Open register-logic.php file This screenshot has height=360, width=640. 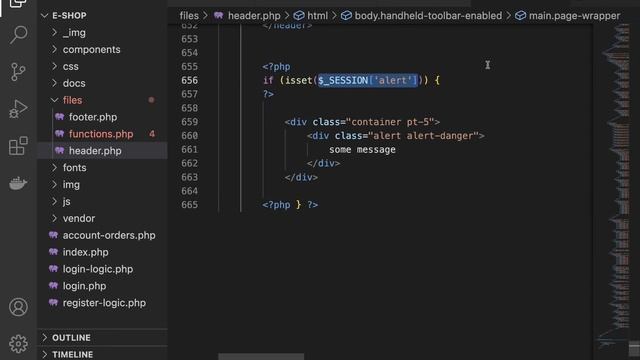click(x=104, y=303)
